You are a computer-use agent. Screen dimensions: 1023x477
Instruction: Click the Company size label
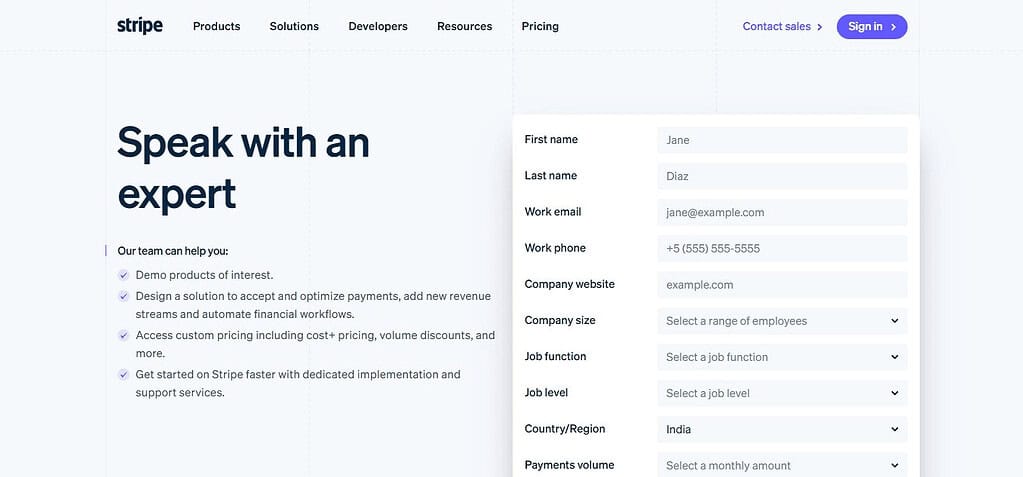[x=560, y=320]
